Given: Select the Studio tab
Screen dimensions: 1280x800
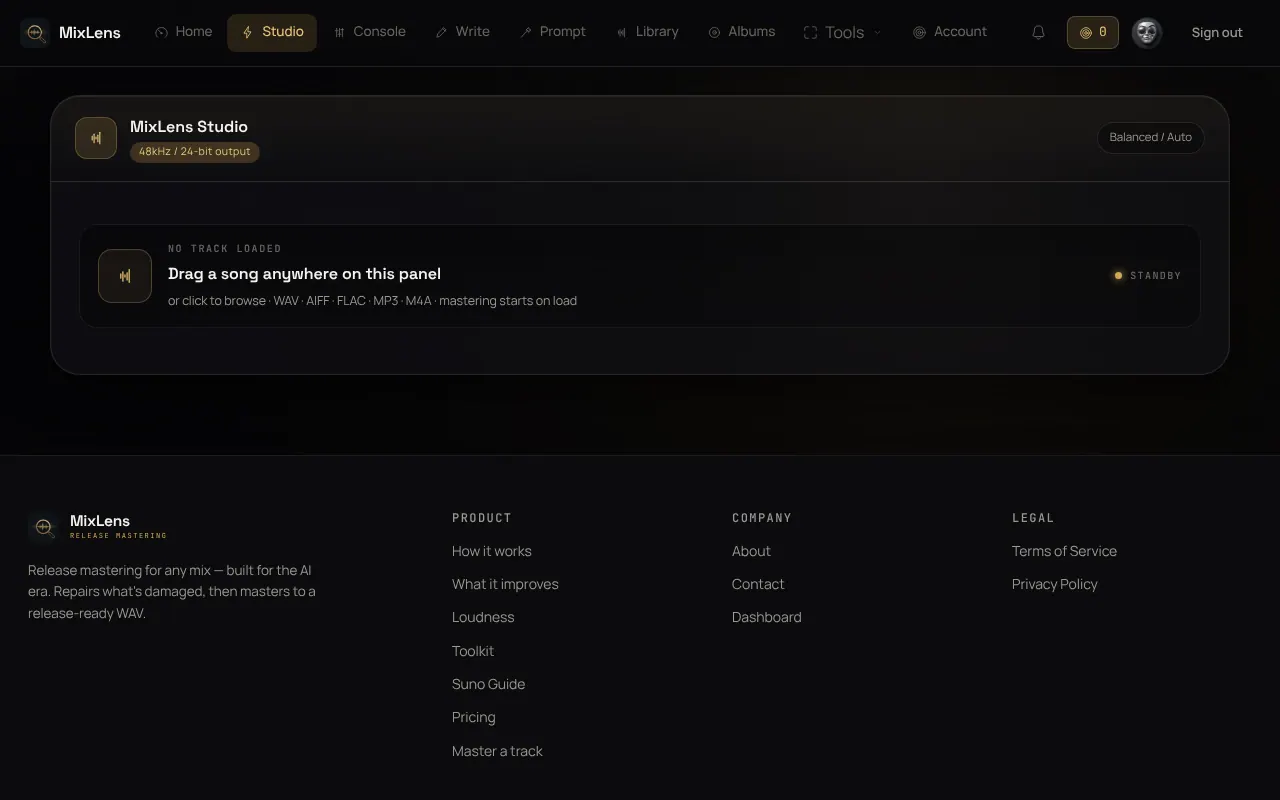Looking at the screenshot, I should [x=272, y=32].
